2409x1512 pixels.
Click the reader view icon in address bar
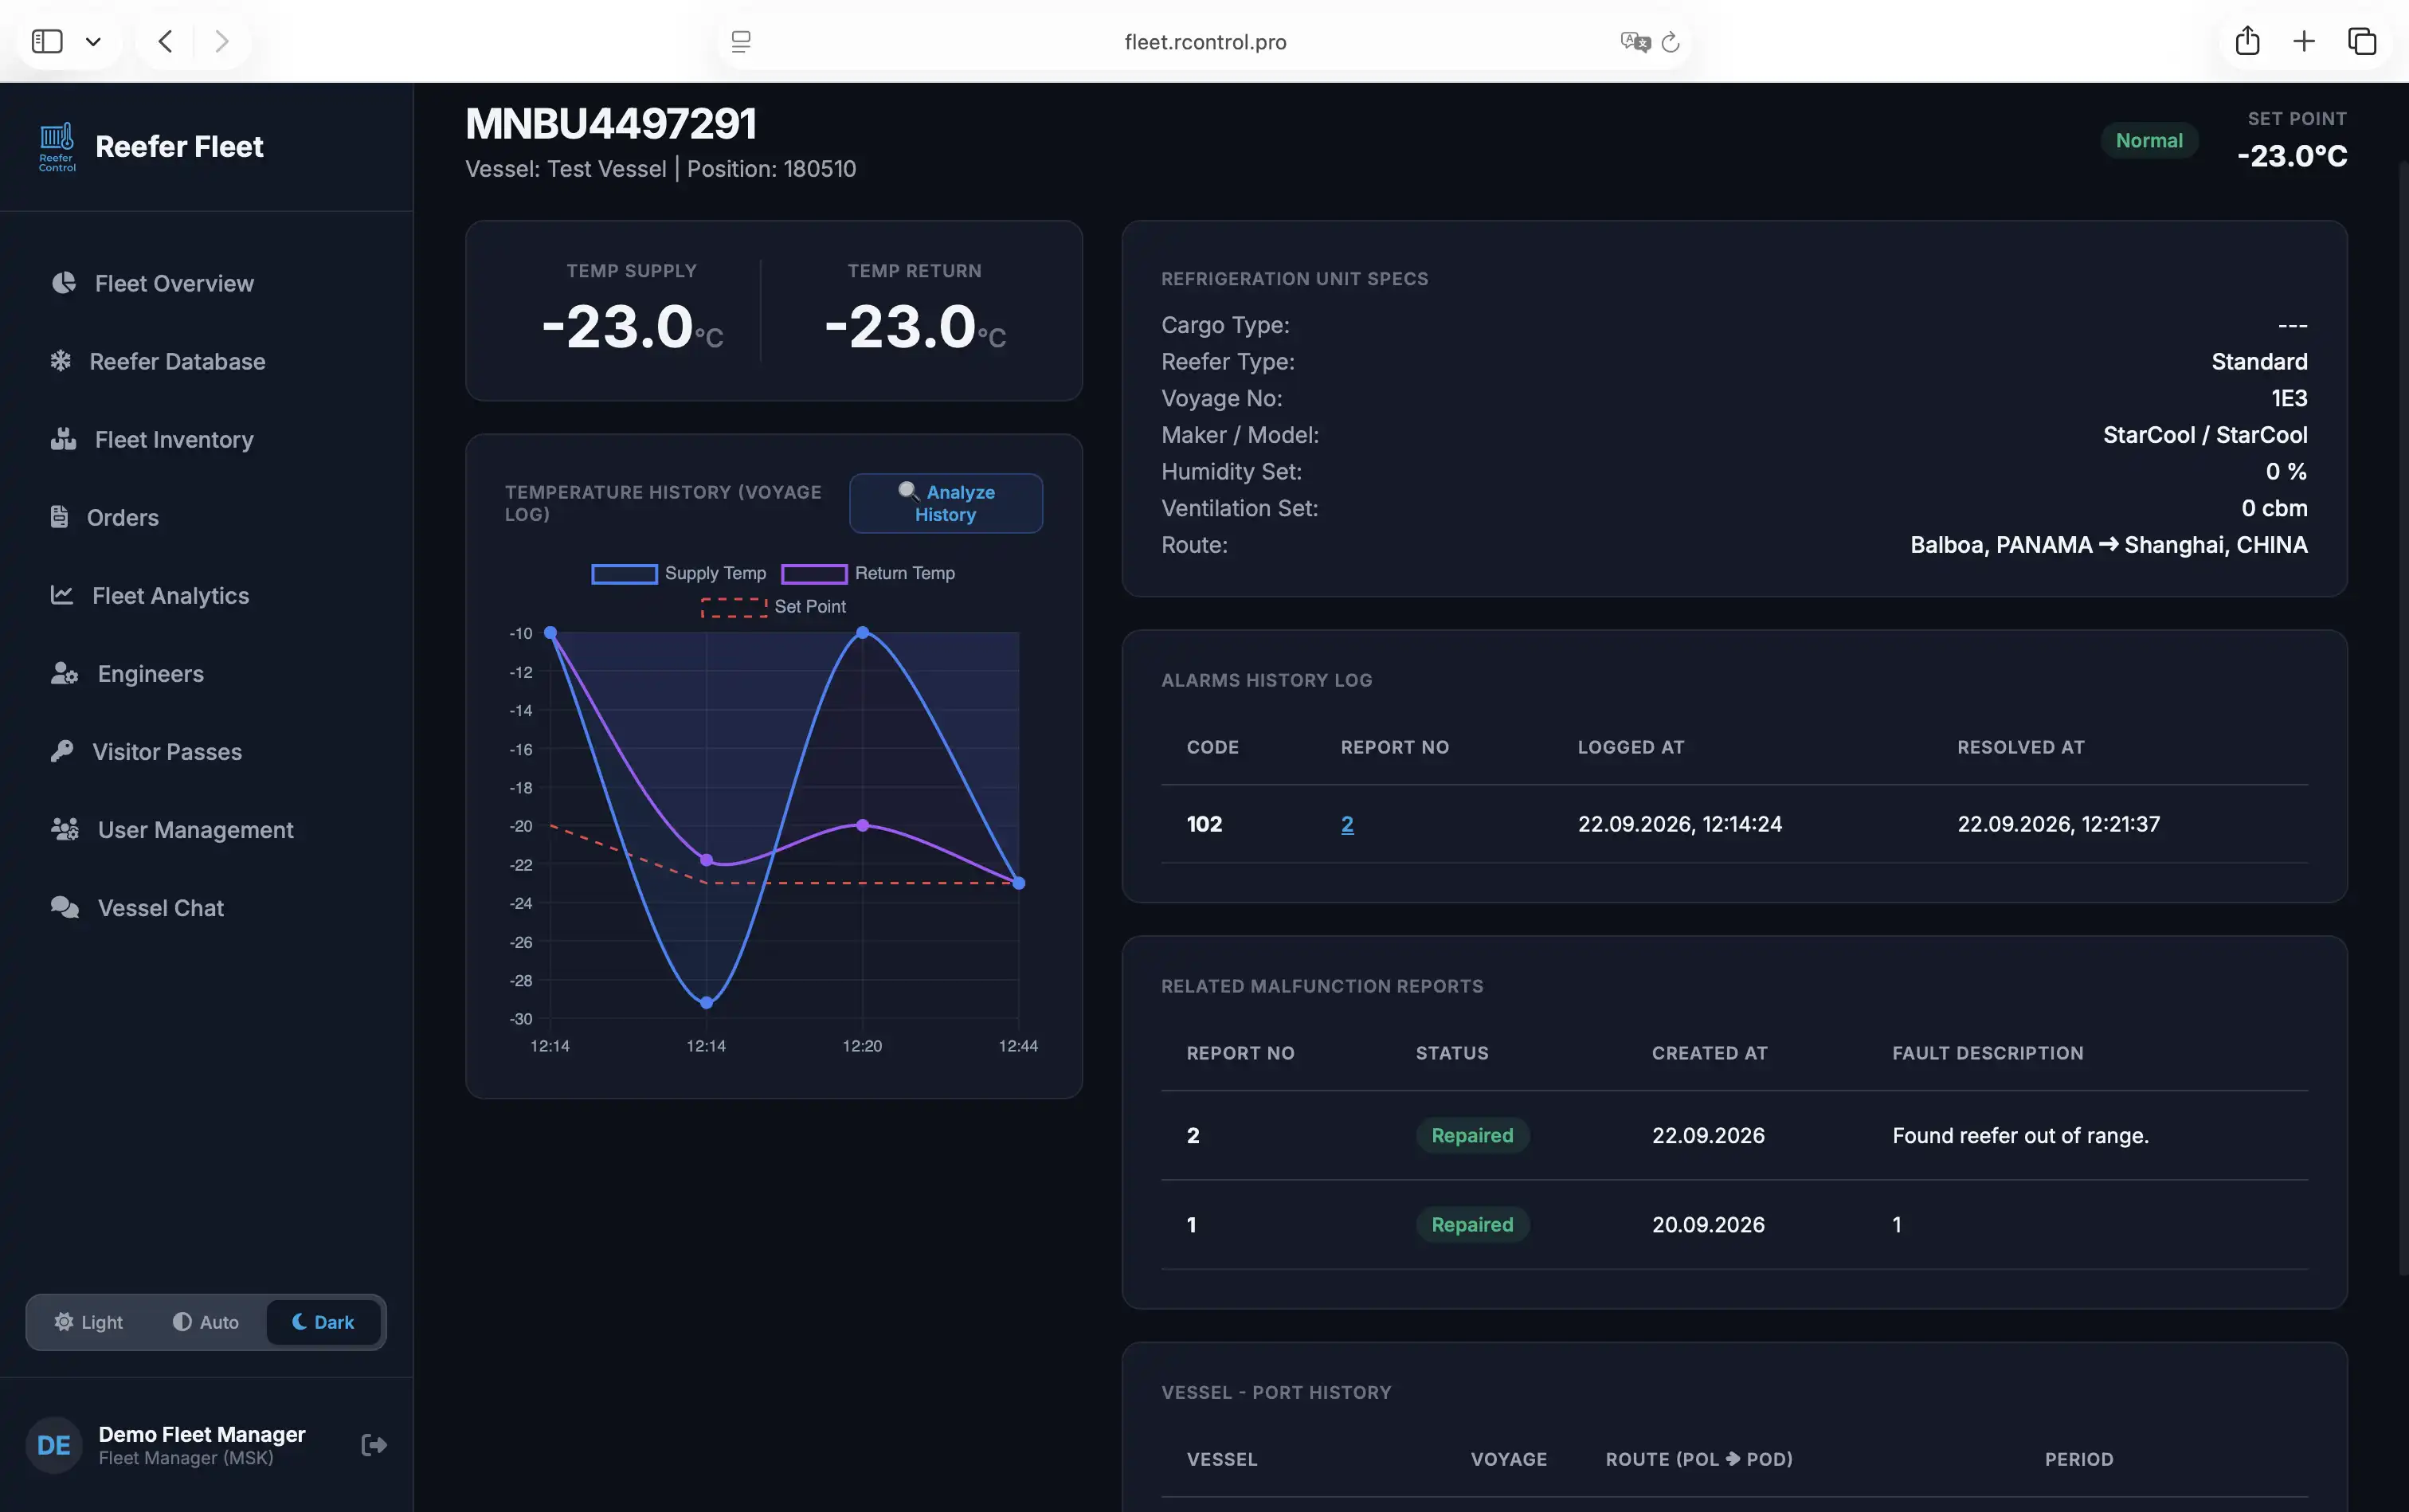741,42
